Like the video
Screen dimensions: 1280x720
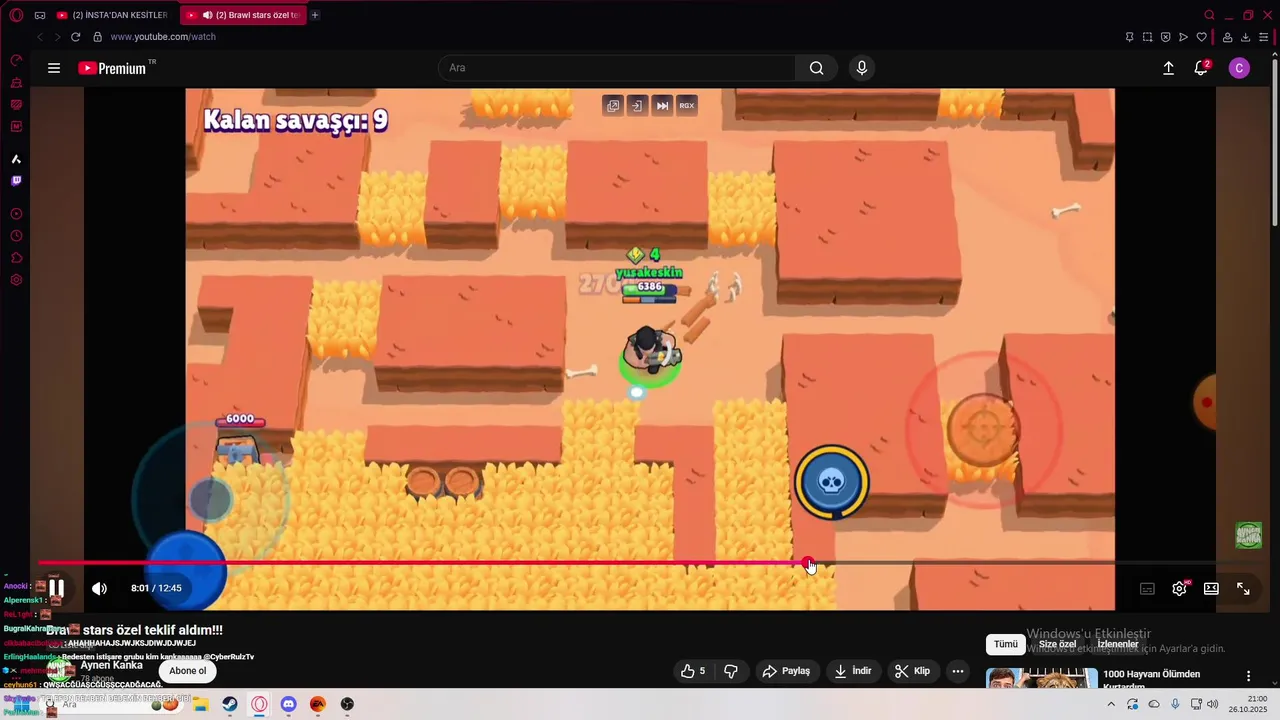694,671
